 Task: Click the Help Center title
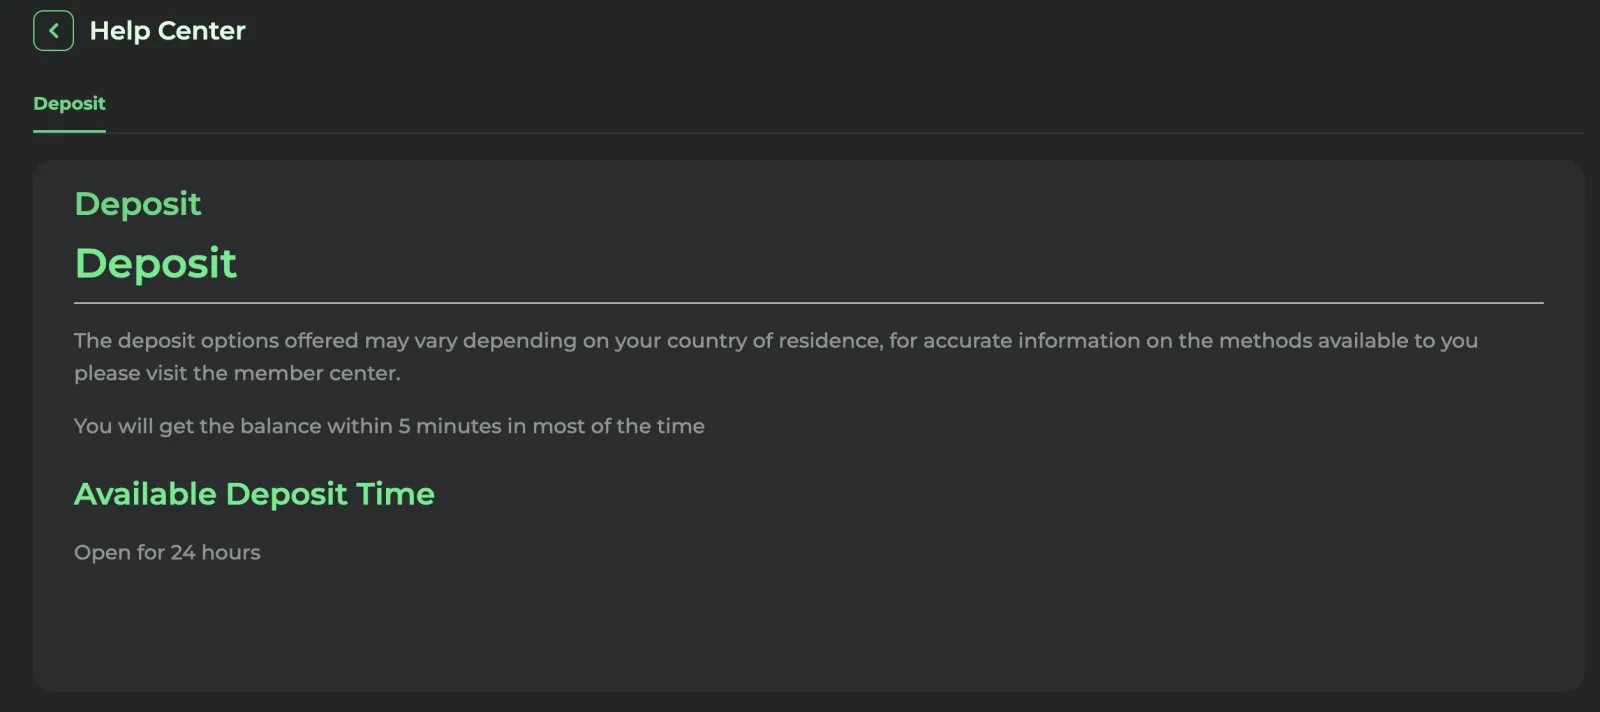[167, 31]
